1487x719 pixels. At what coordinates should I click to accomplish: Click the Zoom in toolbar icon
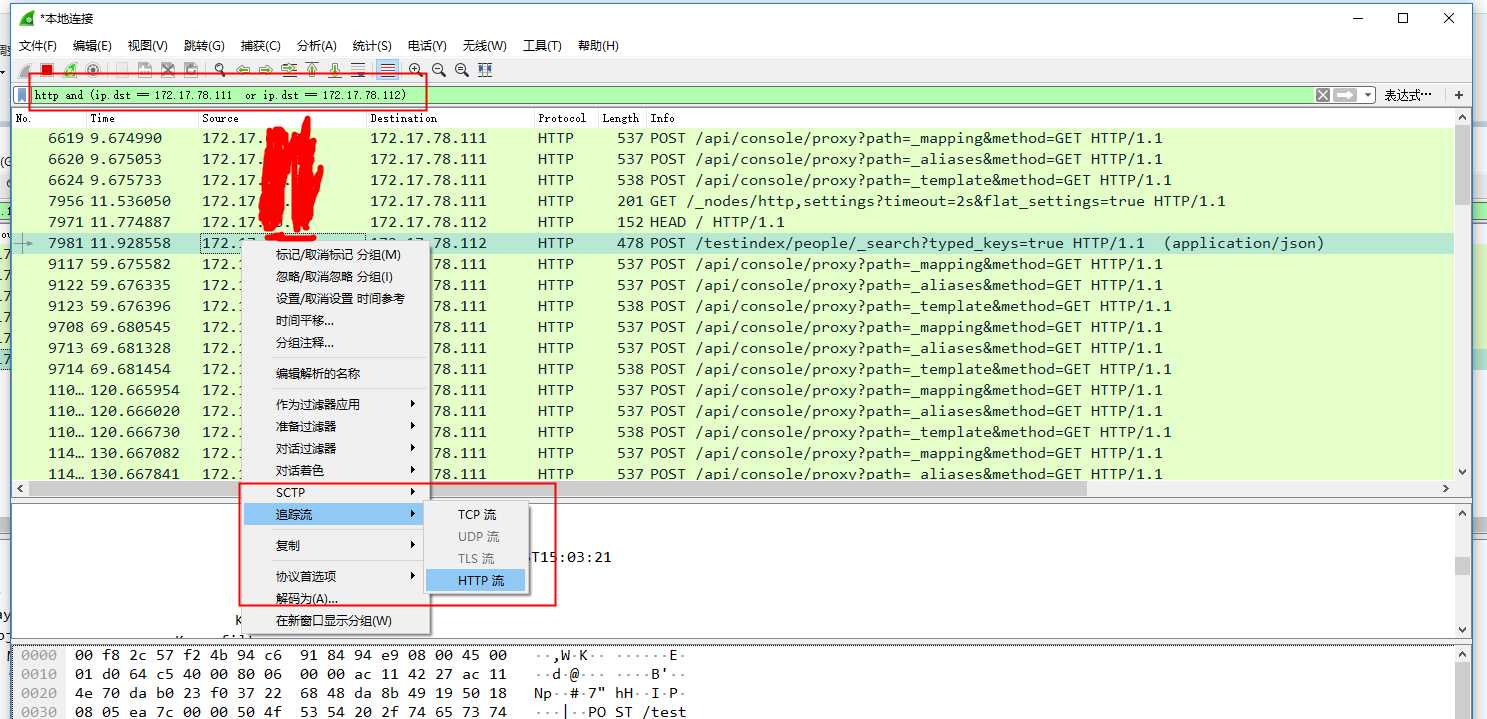(415, 70)
